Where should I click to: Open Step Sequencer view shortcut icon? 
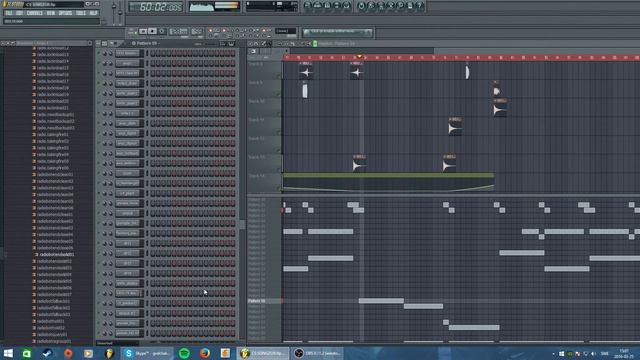(x=317, y=6)
